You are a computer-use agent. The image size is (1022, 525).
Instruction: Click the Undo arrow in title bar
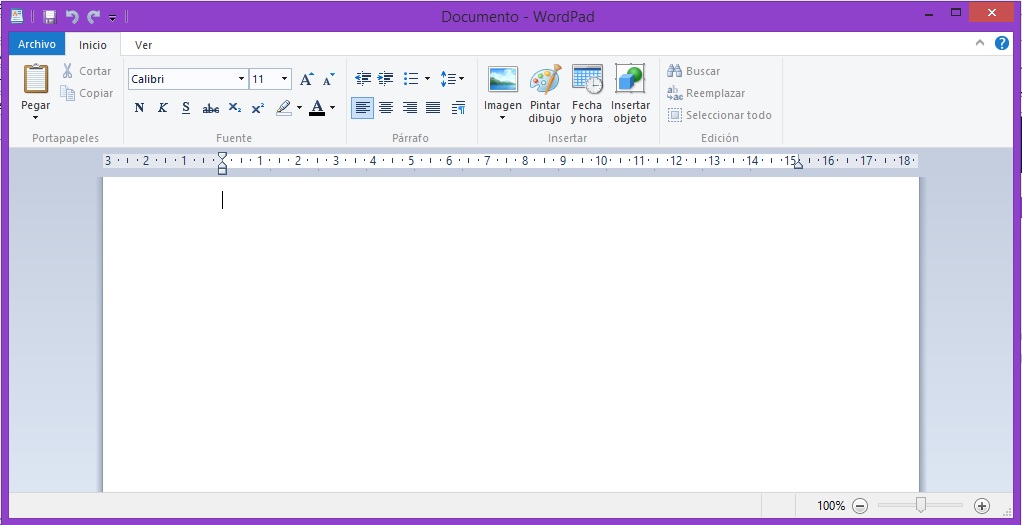click(x=71, y=17)
